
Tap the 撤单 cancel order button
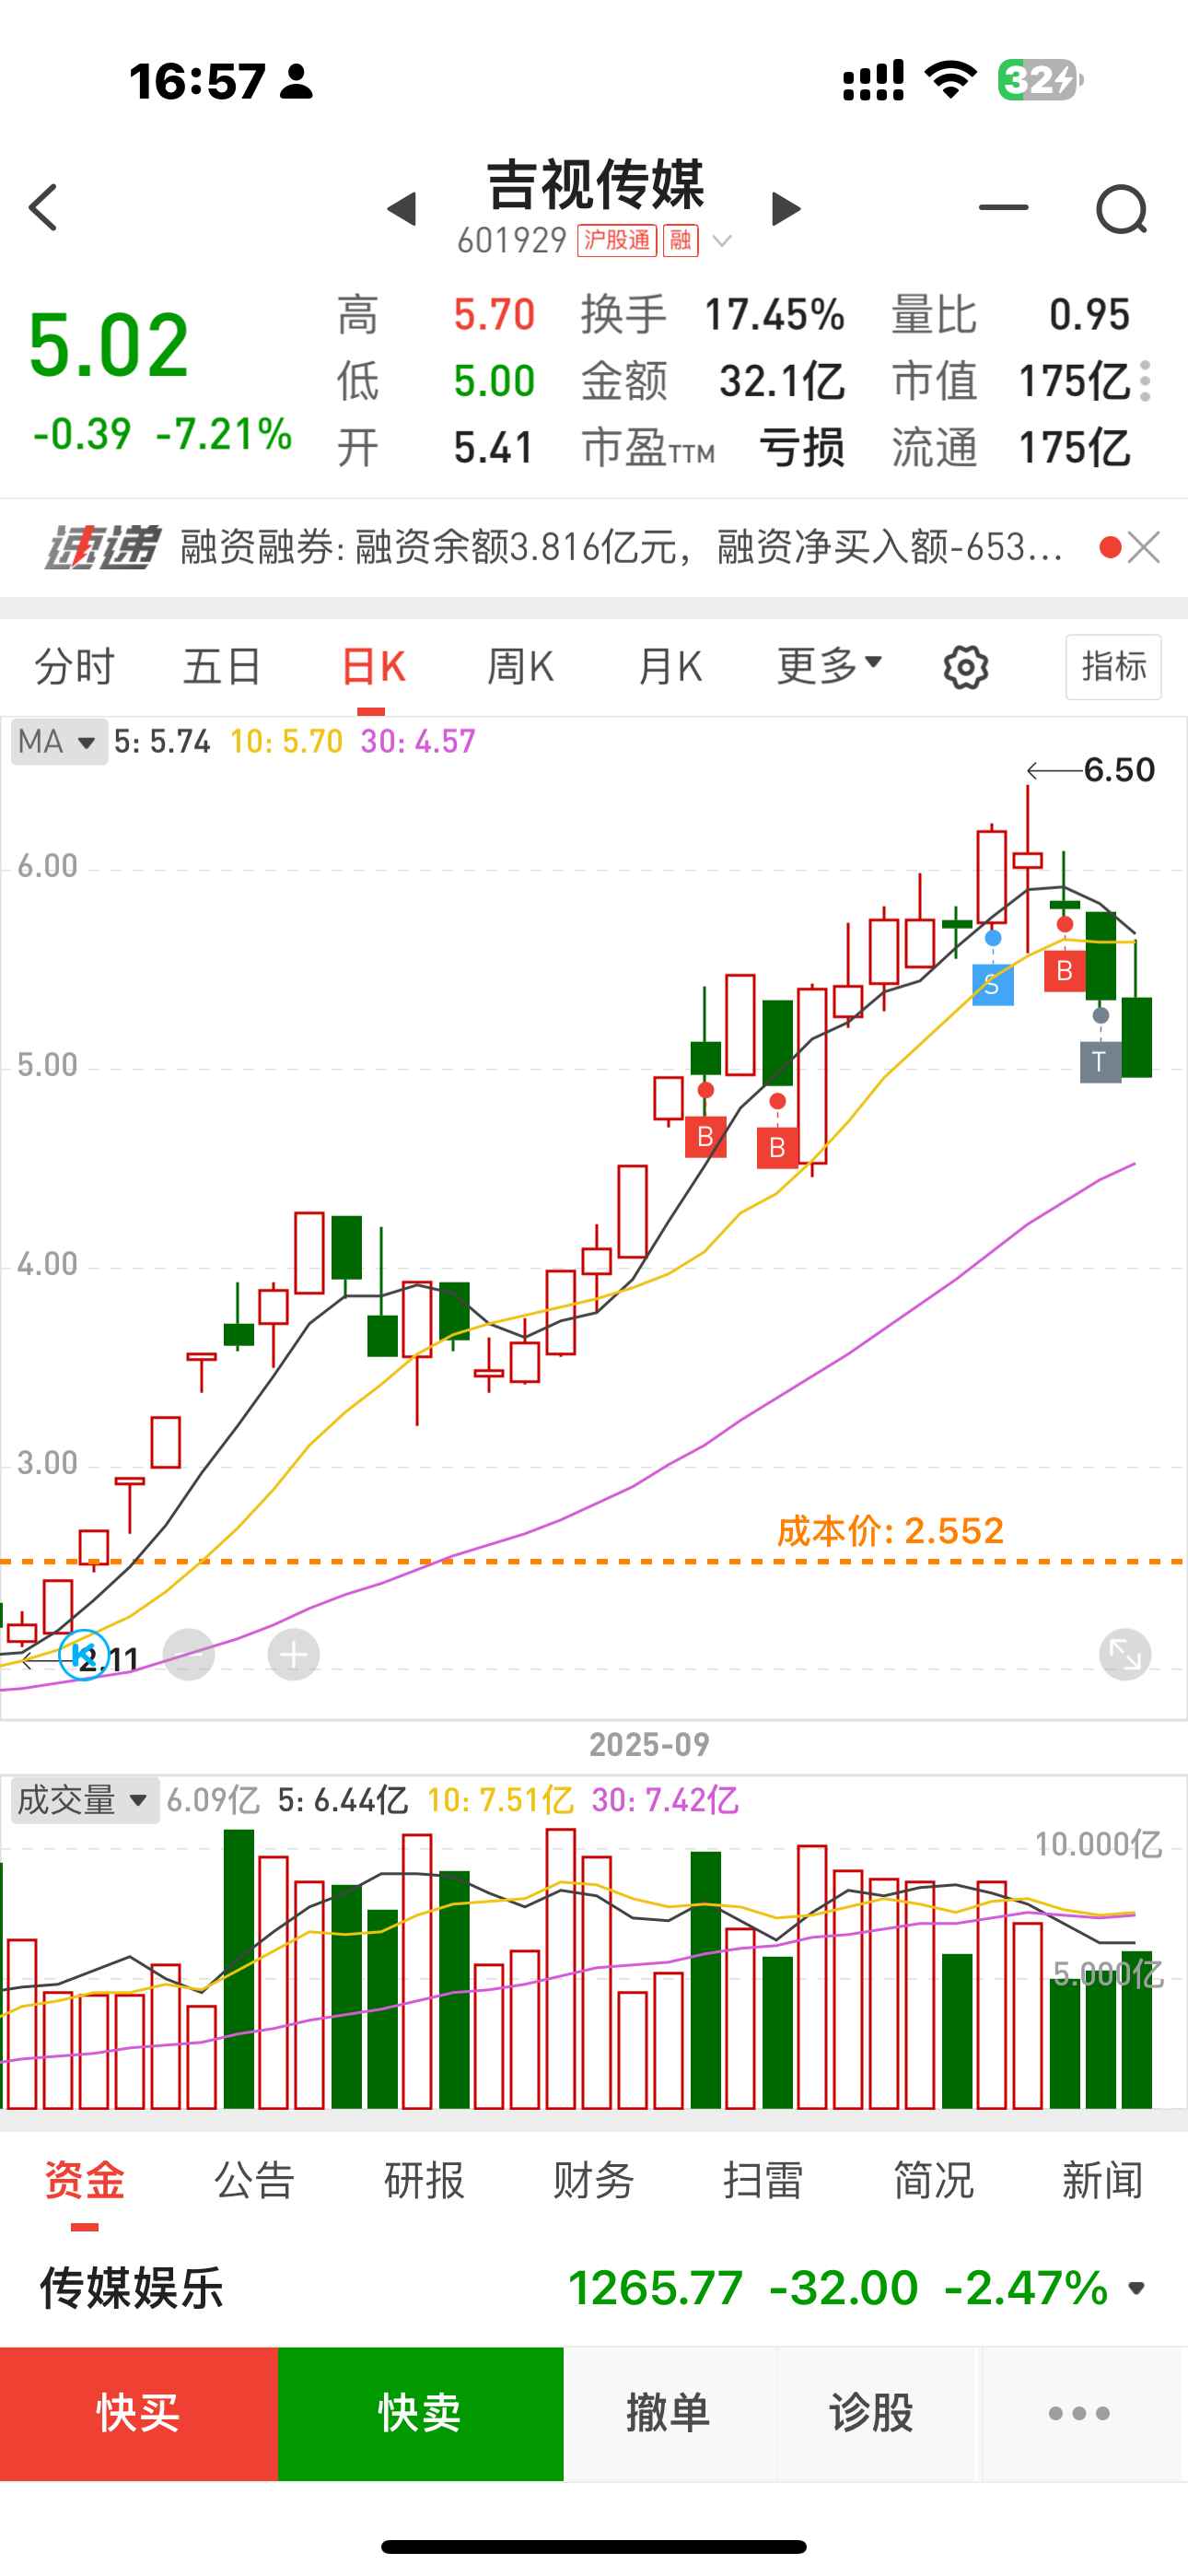click(669, 2414)
